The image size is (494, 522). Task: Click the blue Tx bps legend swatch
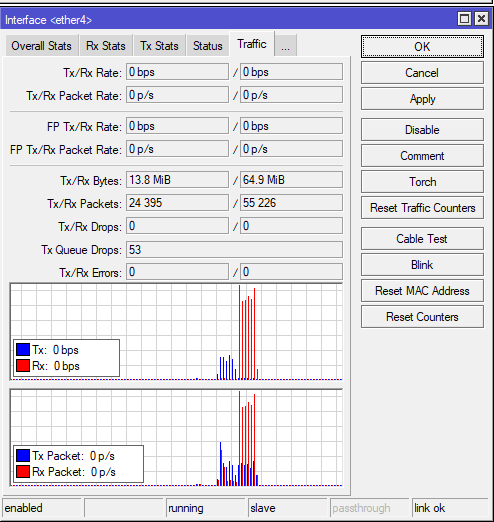(23, 350)
